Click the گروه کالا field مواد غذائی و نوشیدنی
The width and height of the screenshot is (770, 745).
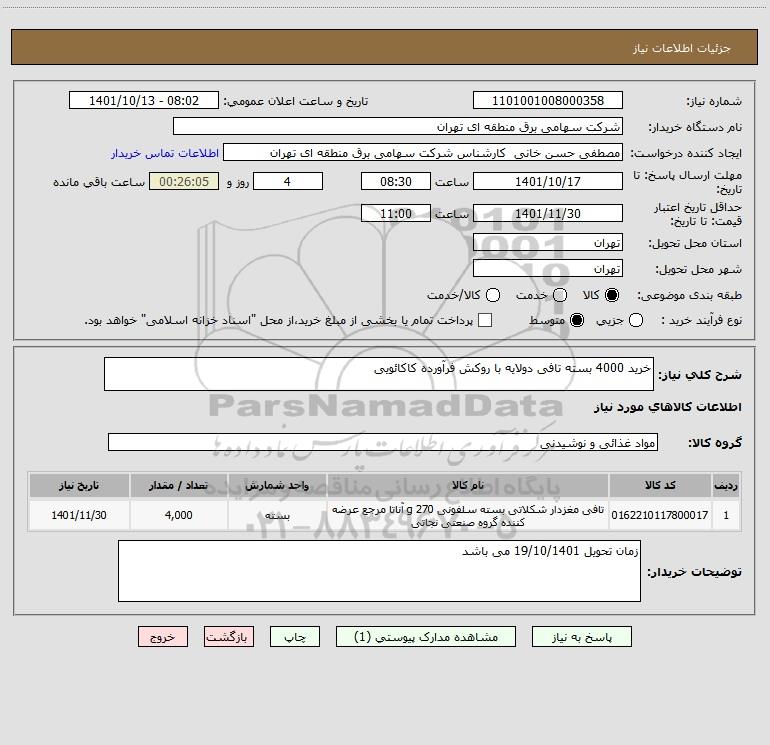(383, 442)
